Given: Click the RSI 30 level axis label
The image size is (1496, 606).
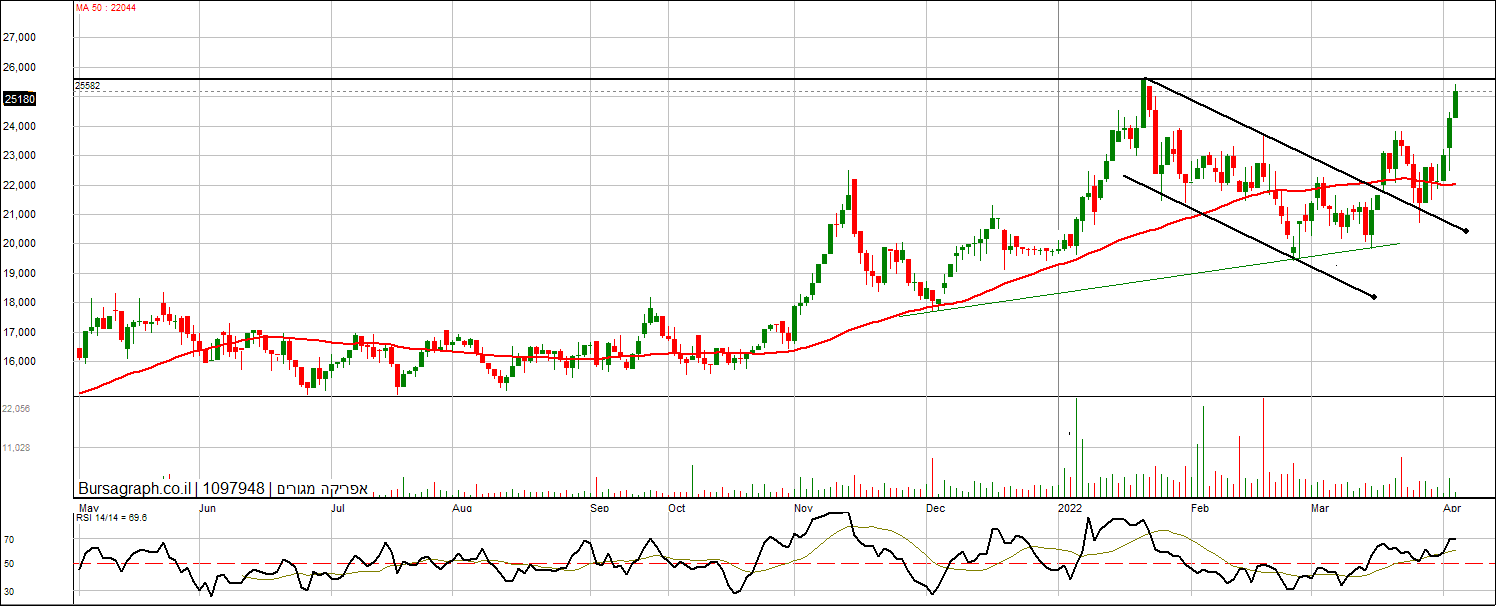Looking at the screenshot, I should pyautogui.click(x=9, y=592).
